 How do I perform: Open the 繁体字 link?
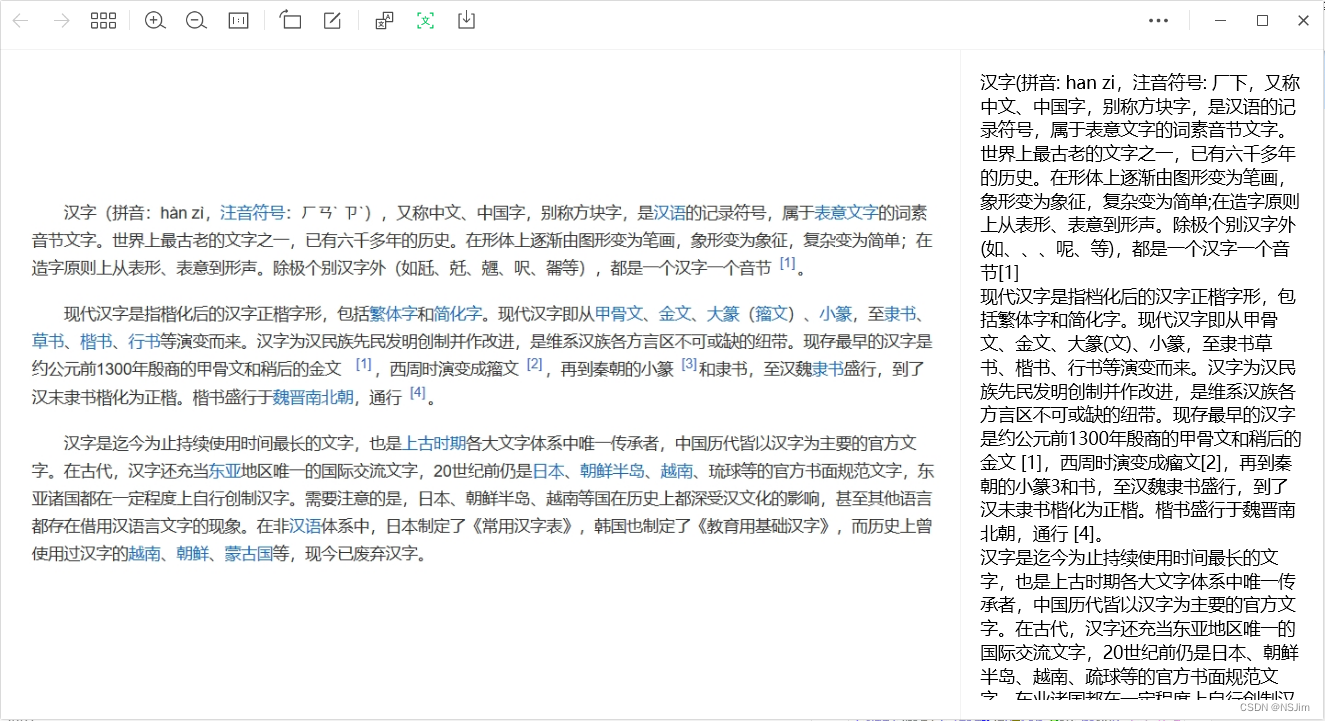(393, 313)
